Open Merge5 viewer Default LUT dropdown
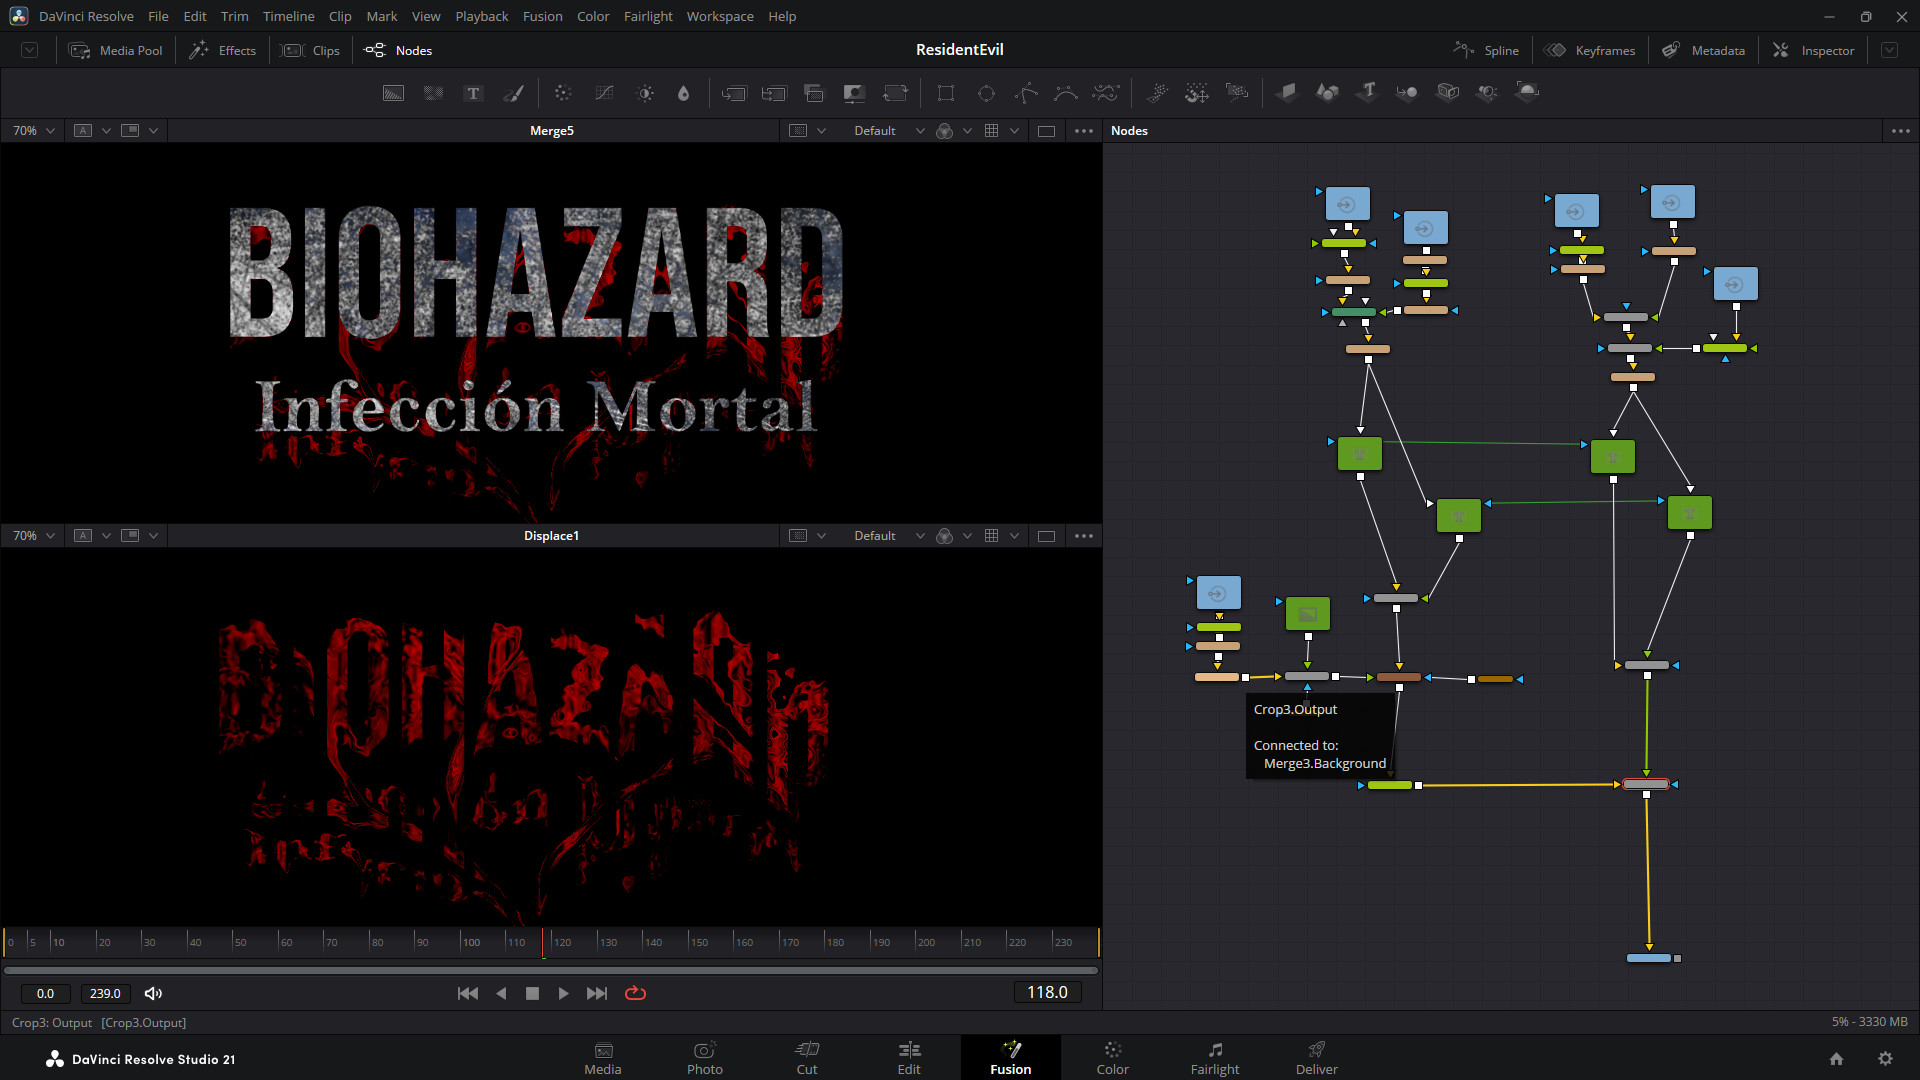Screen dimensions: 1920x1080 tap(889, 131)
